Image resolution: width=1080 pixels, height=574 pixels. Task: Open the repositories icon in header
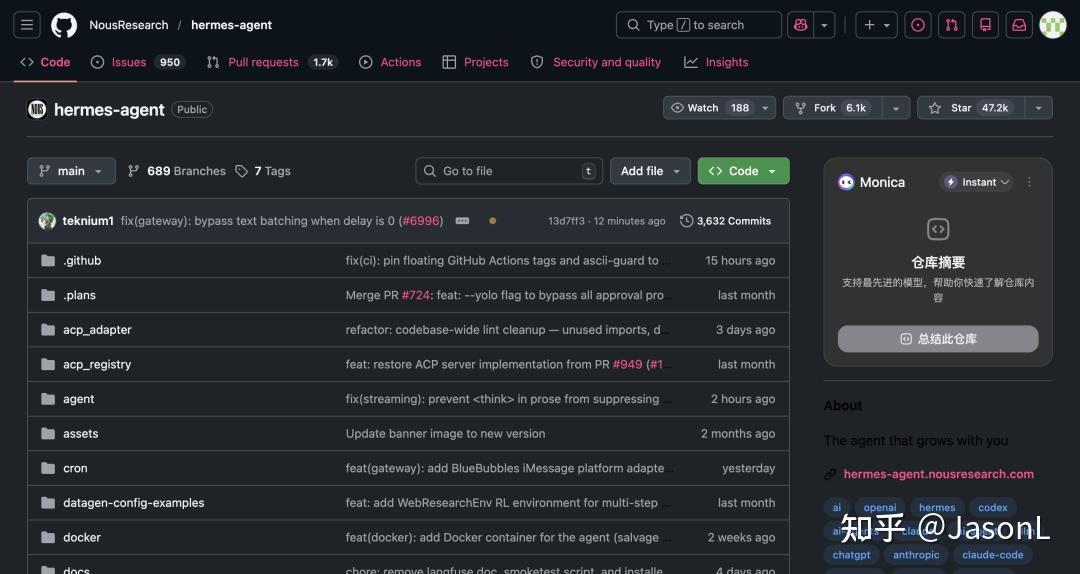tap(985, 25)
